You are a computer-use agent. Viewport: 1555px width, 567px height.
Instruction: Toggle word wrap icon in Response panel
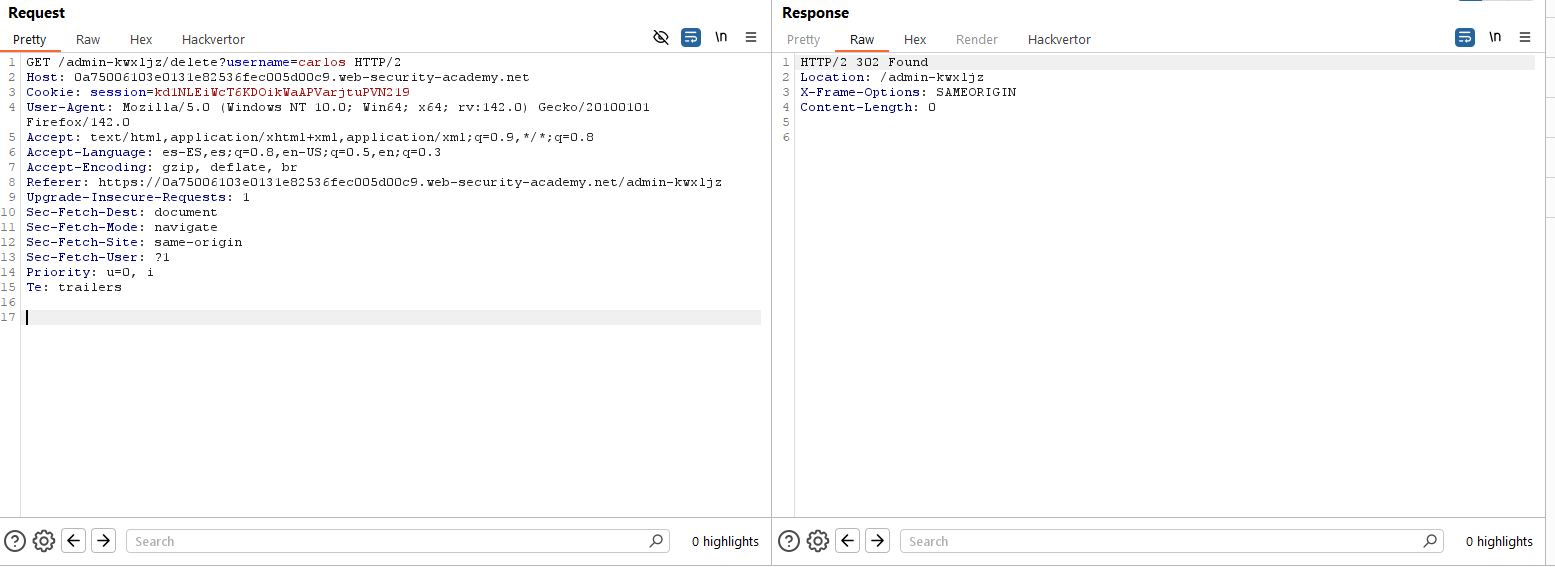[1465, 38]
